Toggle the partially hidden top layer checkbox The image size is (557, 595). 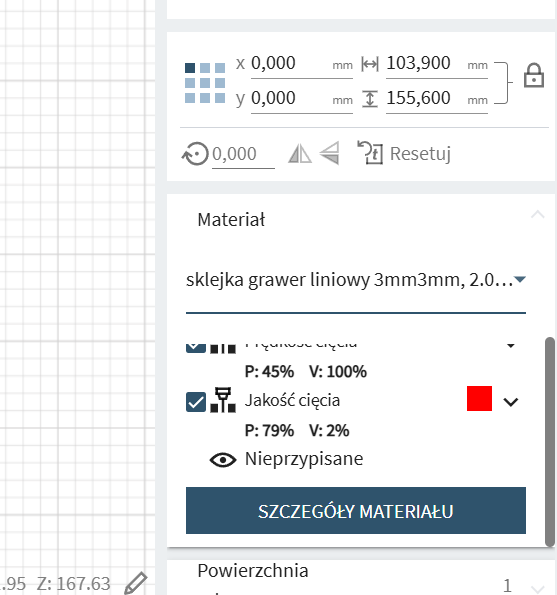point(196,346)
